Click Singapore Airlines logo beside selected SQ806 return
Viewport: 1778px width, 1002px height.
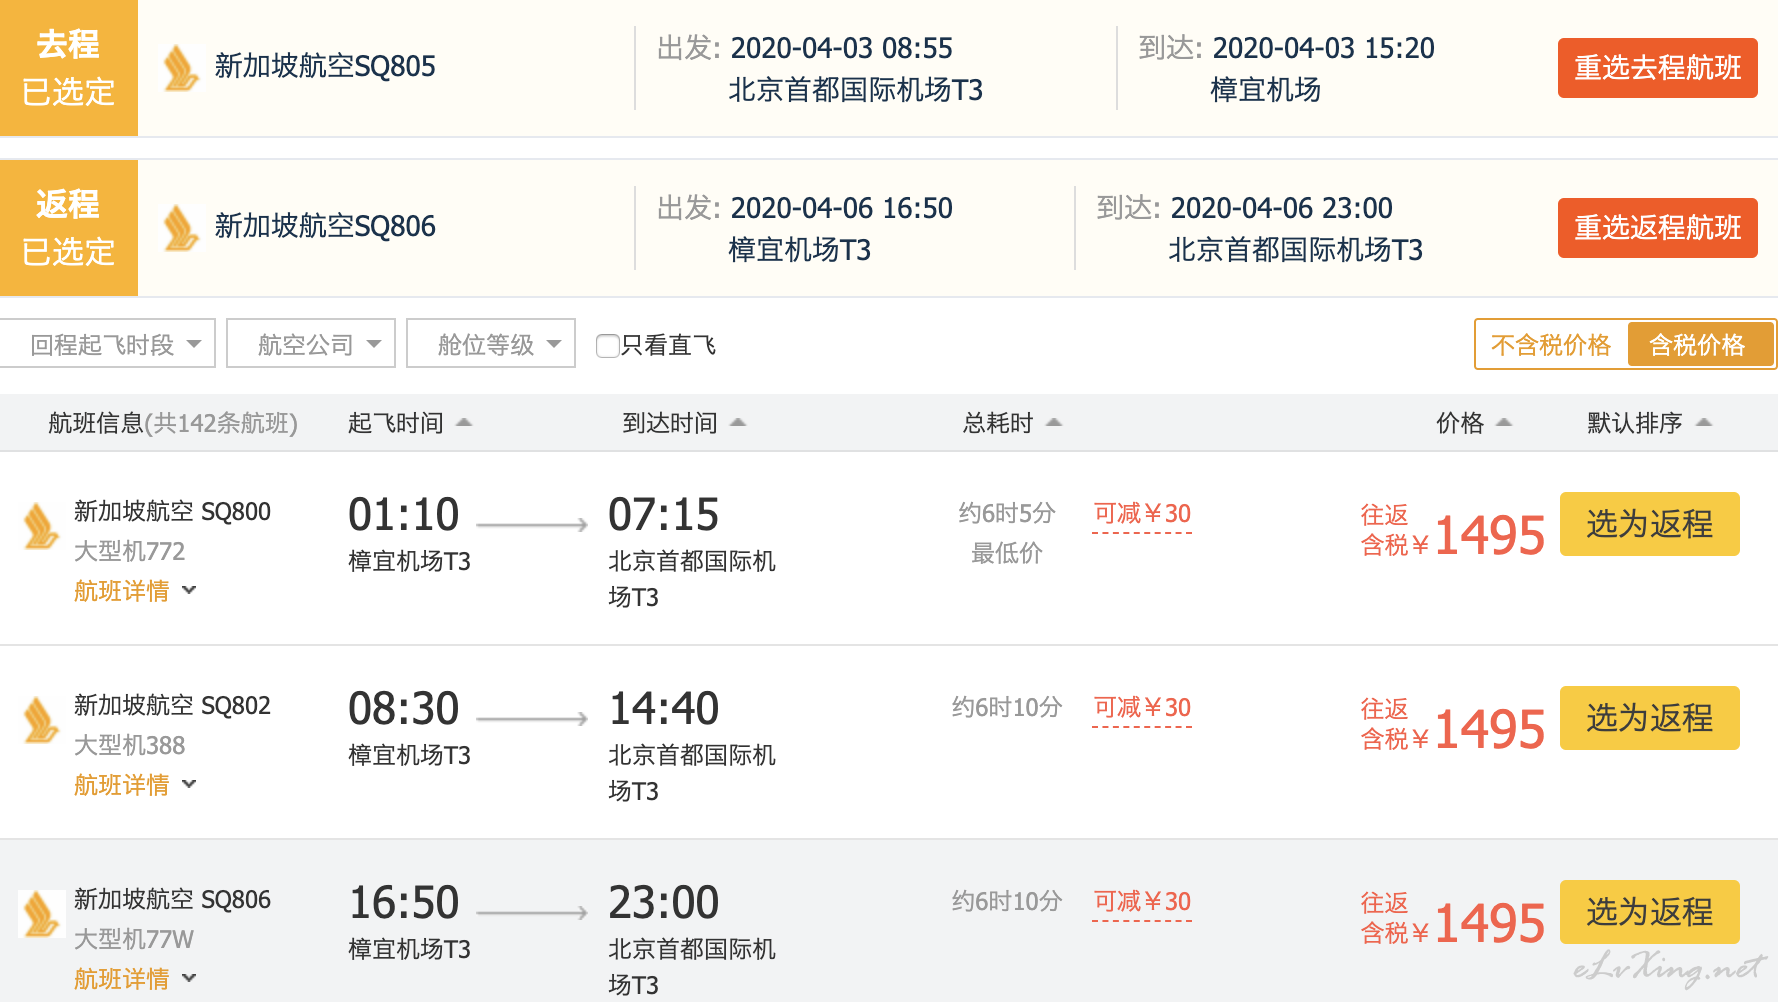pos(181,227)
